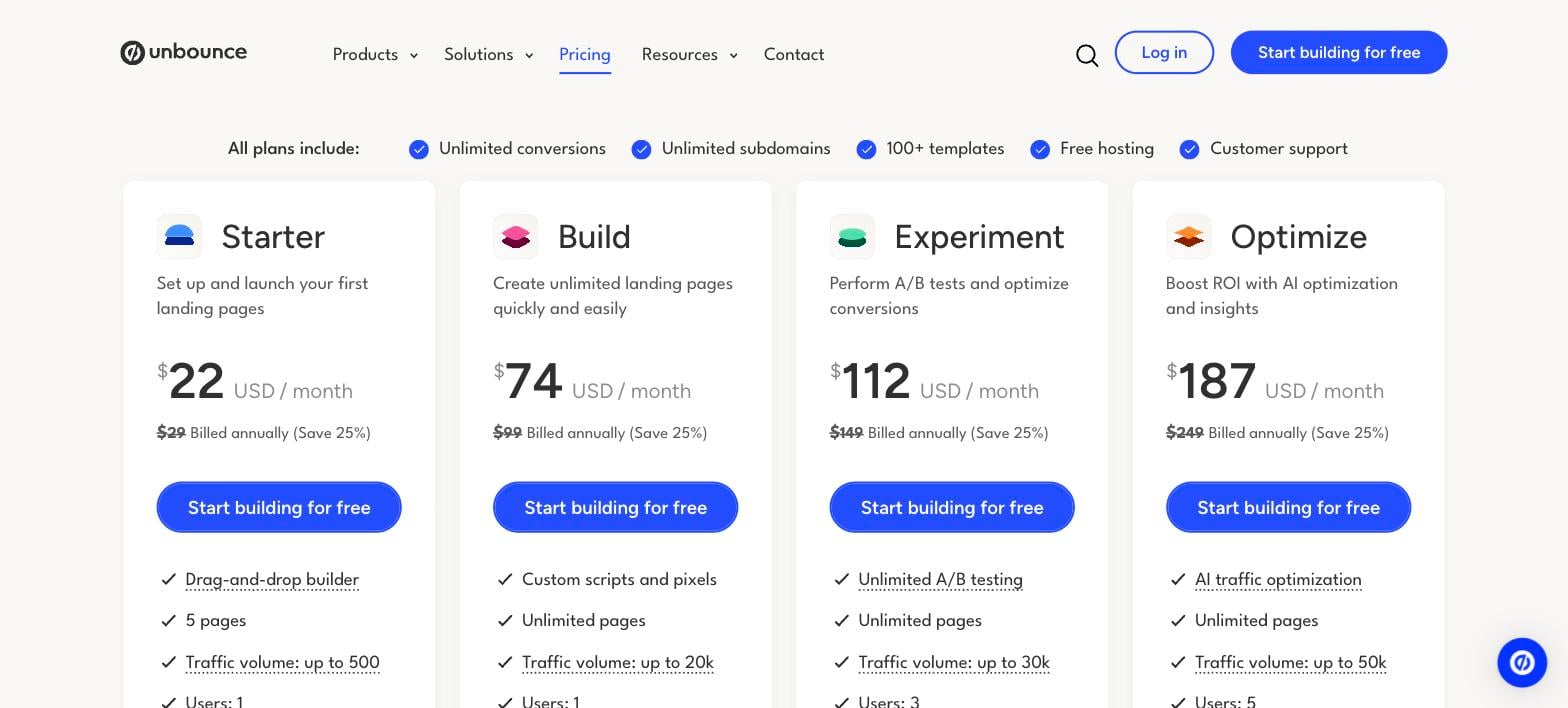Image resolution: width=1568 pixels, height=708 pixels.
Task: Click the Free hosting check icon
Action: tap(1040, 149)
